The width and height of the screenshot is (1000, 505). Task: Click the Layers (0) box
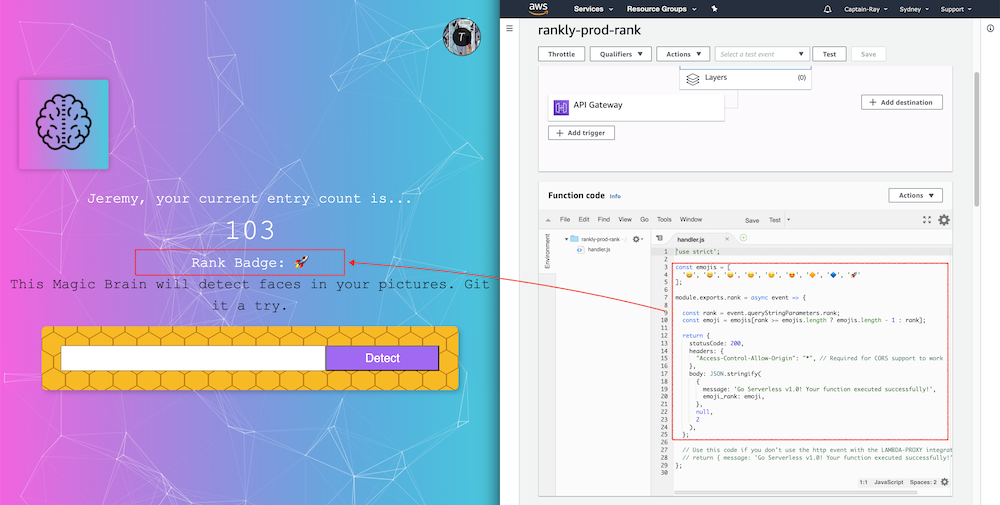coord(746,78)
